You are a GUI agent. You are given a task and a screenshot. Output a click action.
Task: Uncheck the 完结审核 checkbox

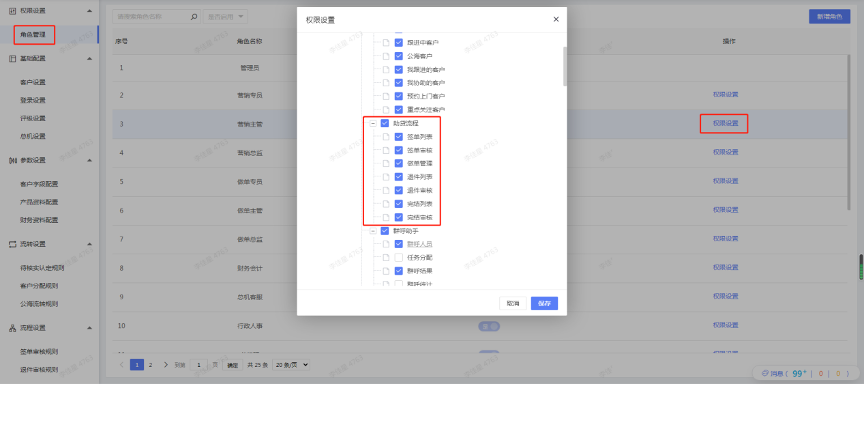(399, 218)
